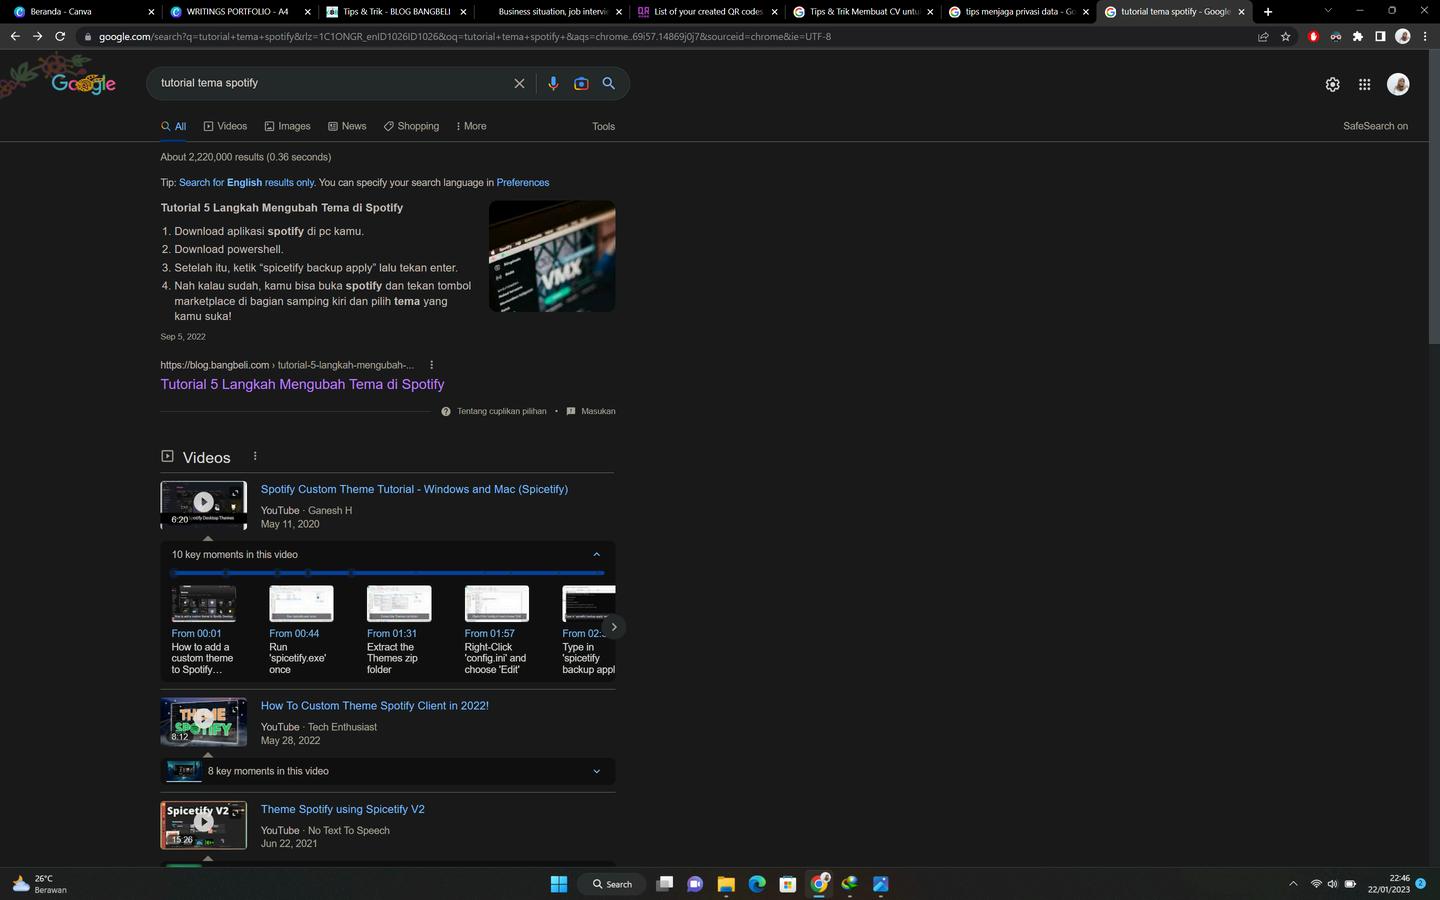Open the tab search dropdown chevron

[1327, 11]
